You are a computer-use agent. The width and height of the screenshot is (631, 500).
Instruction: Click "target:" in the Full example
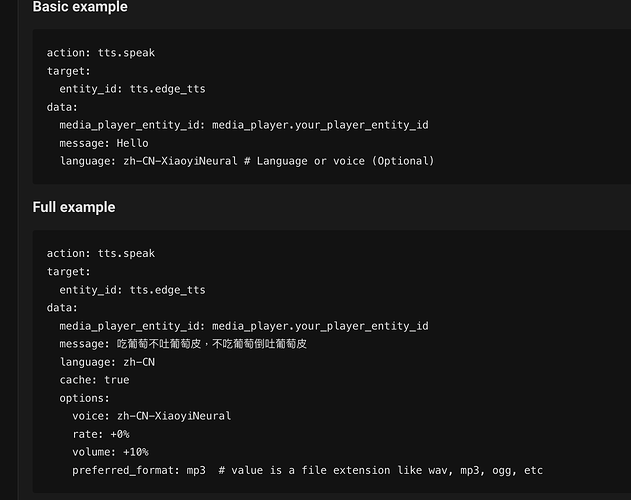click(x=68, y=272)
